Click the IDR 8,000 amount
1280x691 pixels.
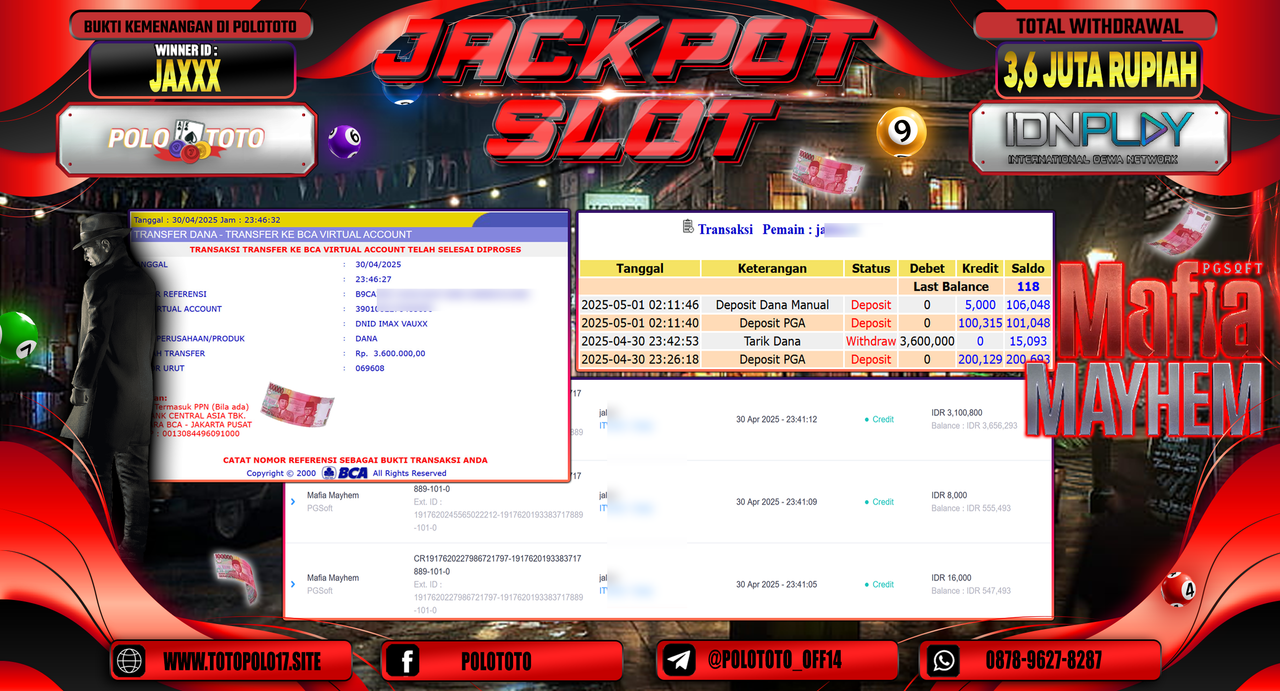(949, 496)
